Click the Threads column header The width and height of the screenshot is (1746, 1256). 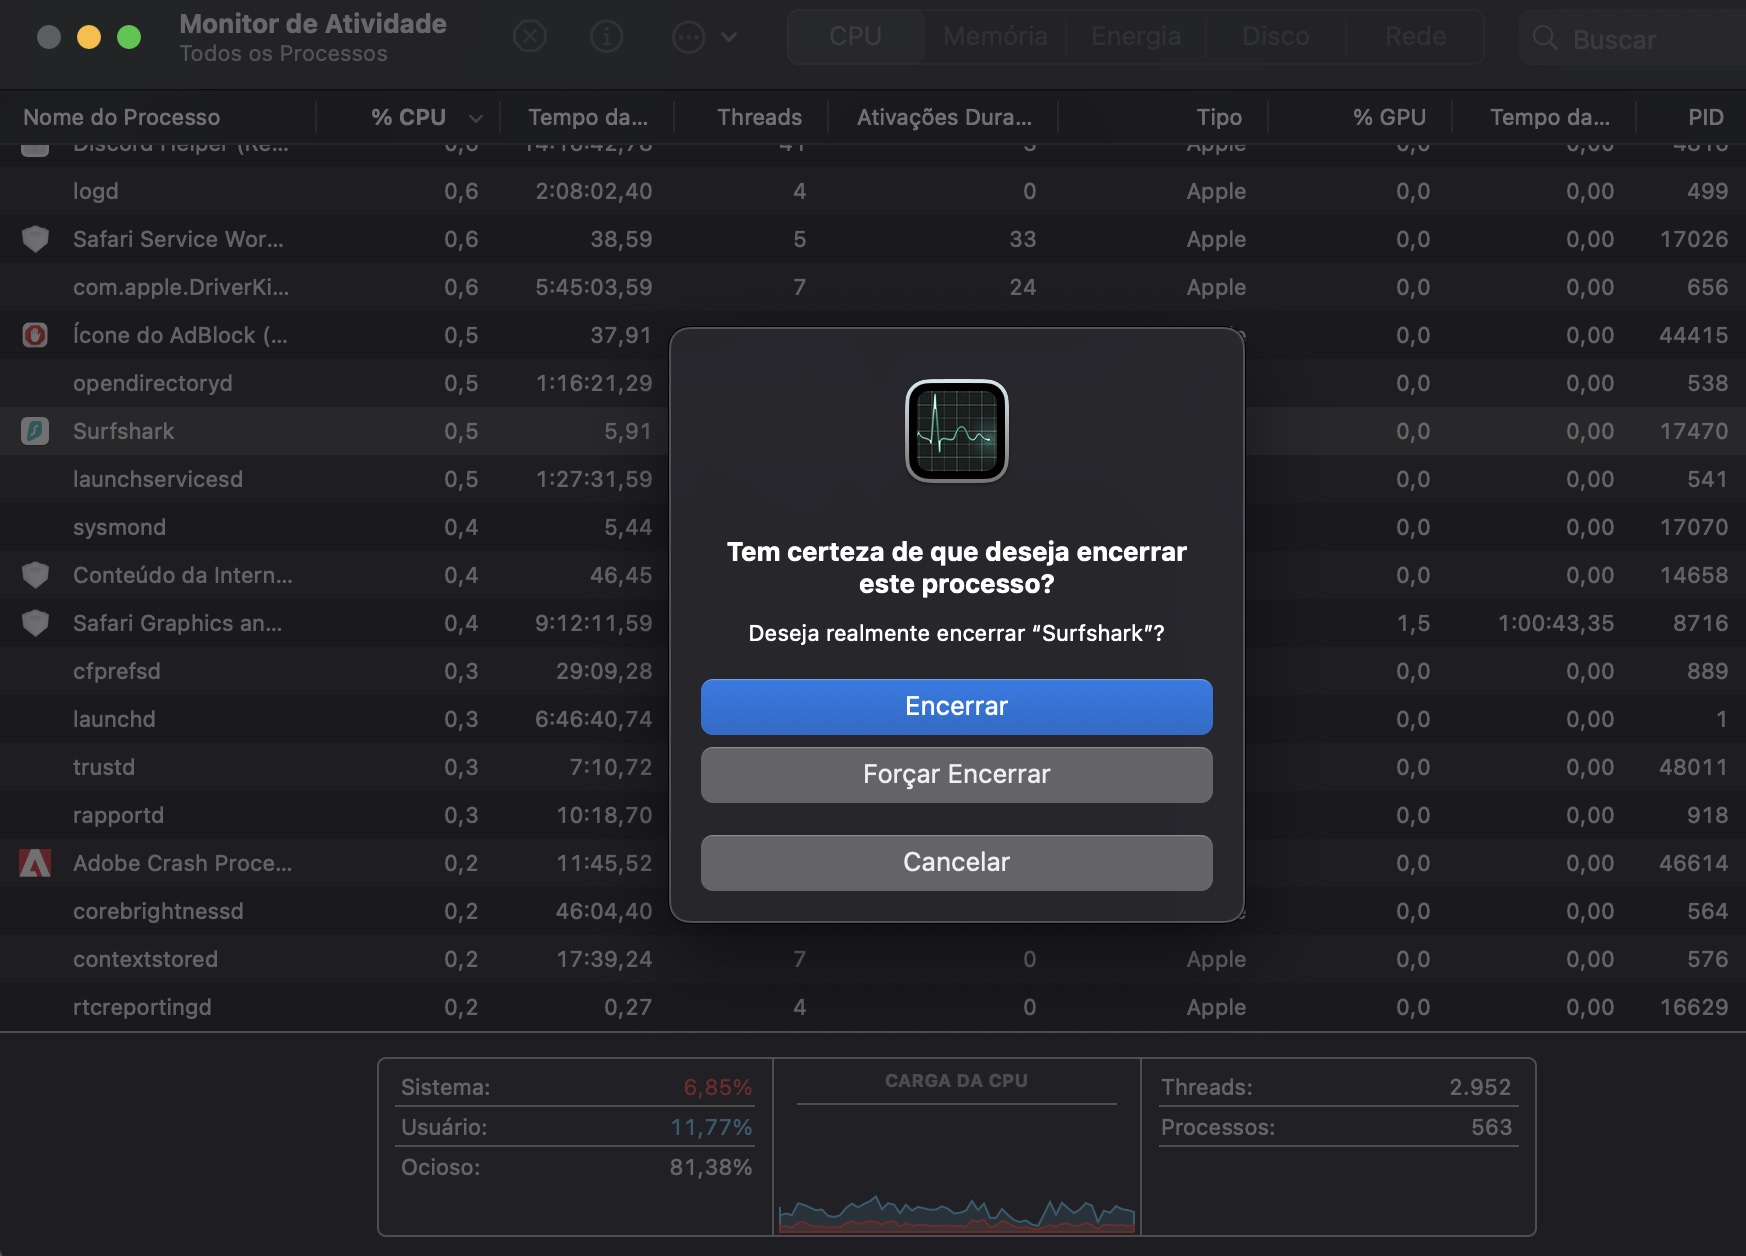[x=758, y=117]
